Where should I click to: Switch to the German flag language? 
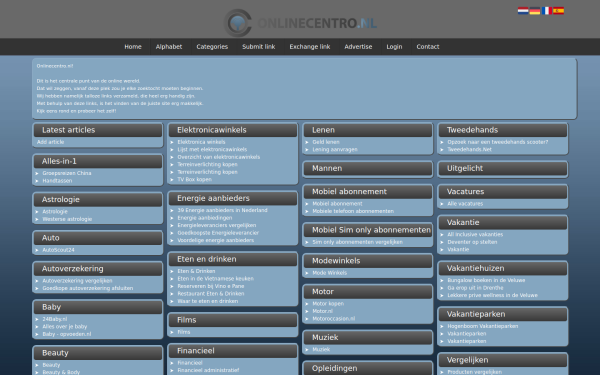[535, 11]
